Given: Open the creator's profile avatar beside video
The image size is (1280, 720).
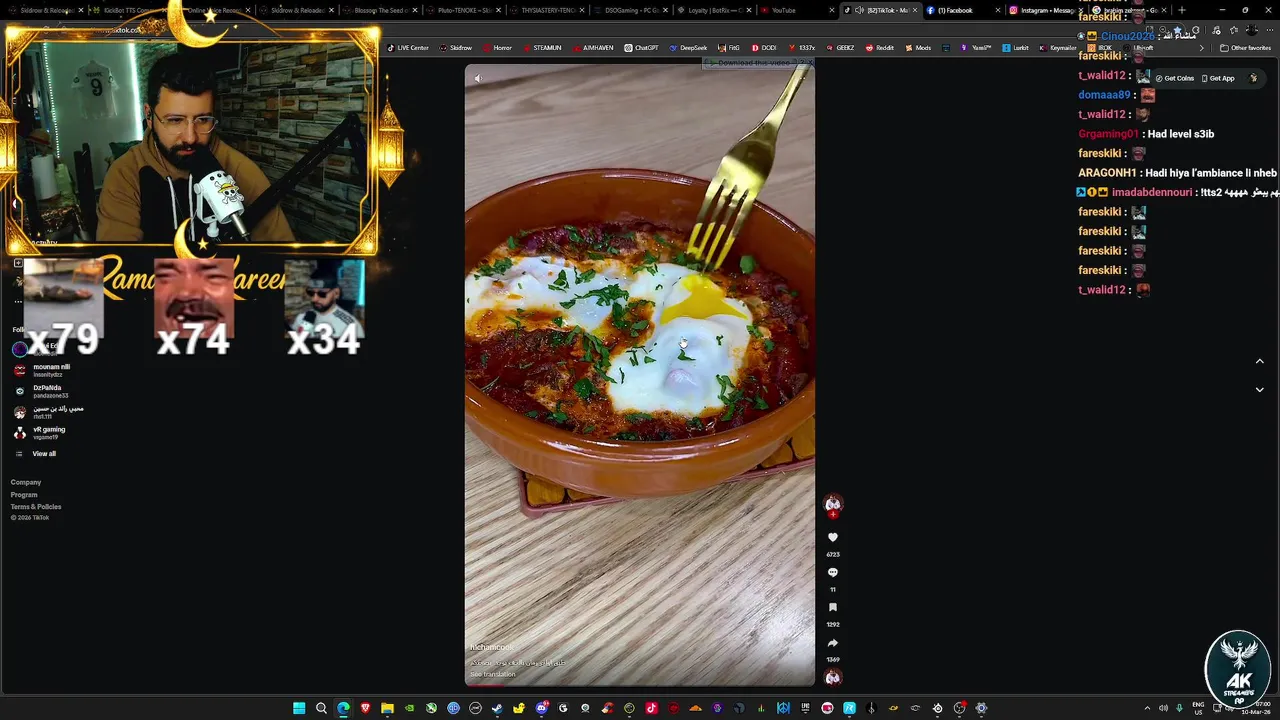Looking at the screenshot, I should [x=832, y=505].
